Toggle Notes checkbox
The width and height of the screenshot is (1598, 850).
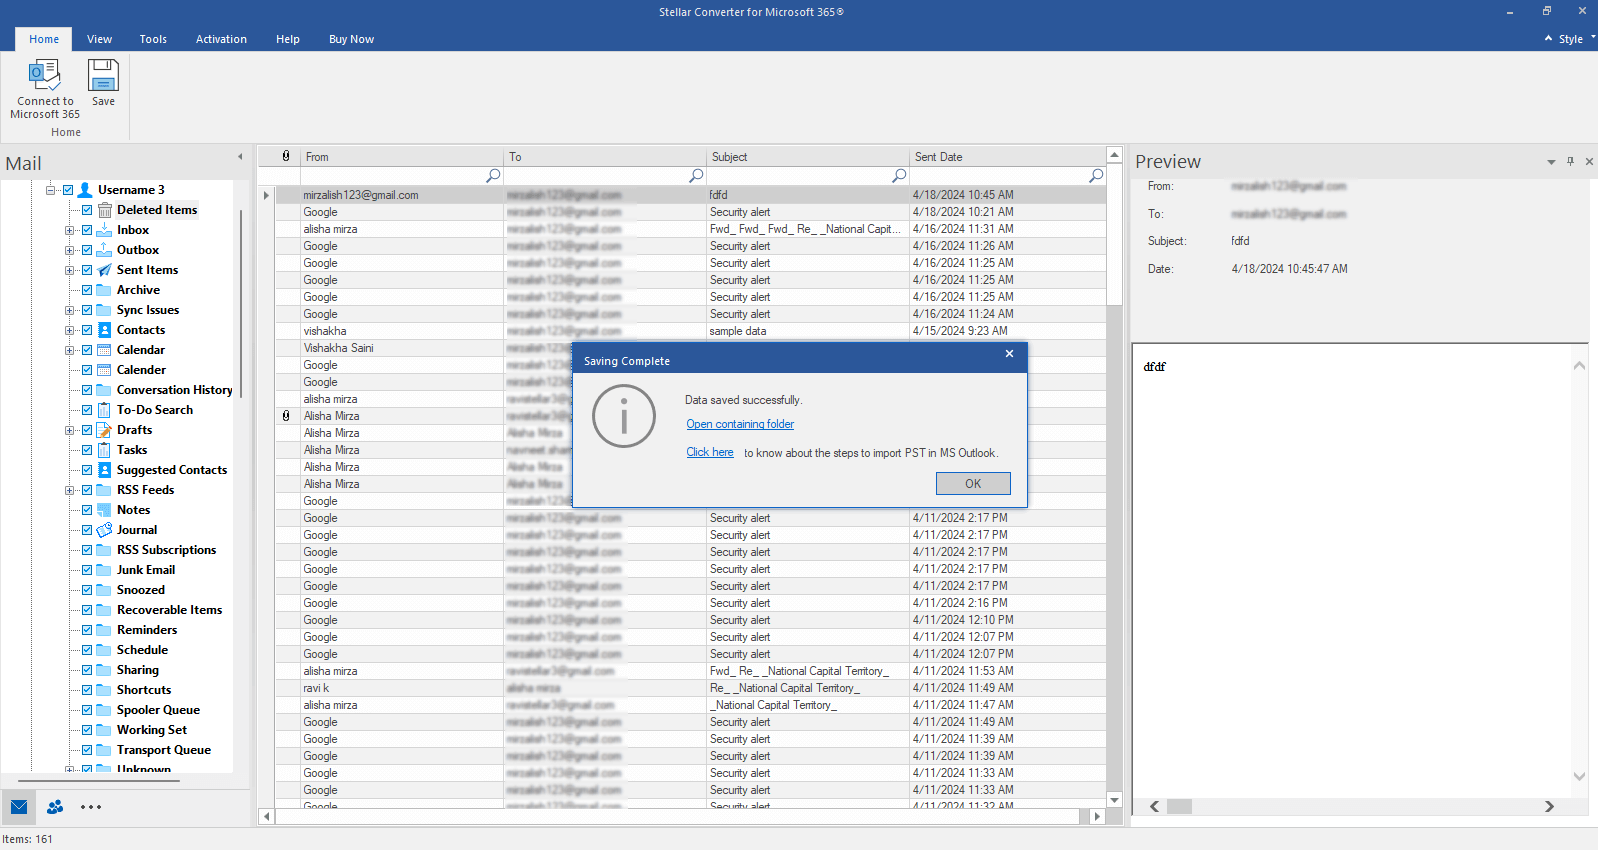point(87,510)
